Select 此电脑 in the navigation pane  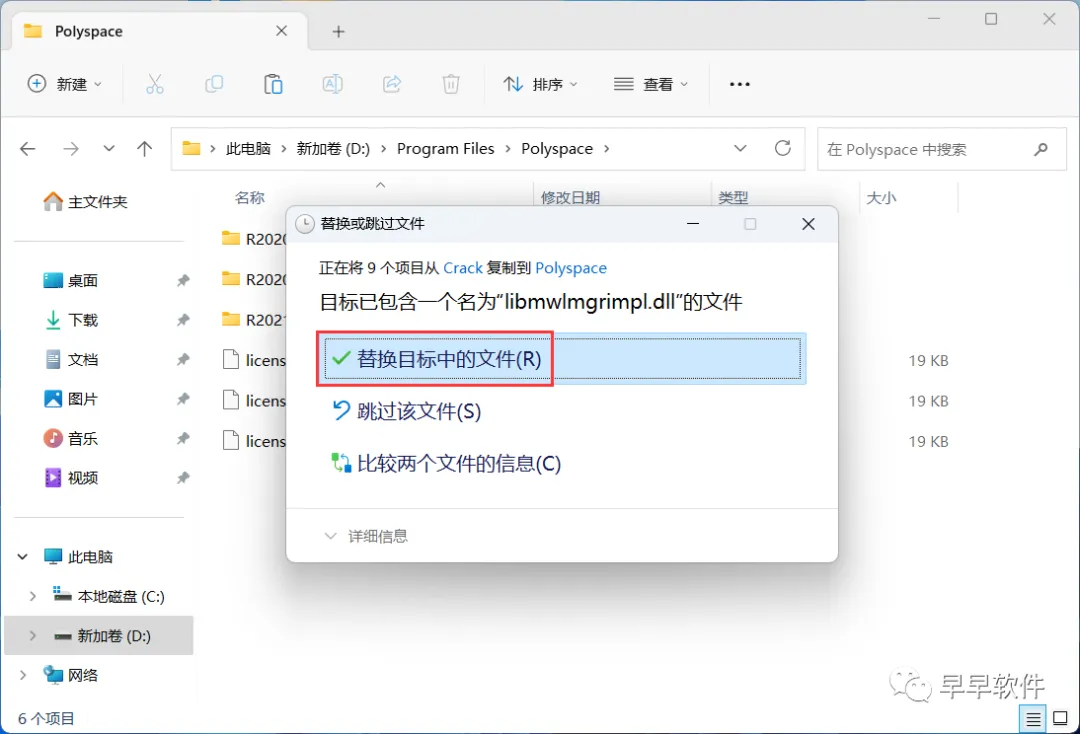[x=78, y=556]
